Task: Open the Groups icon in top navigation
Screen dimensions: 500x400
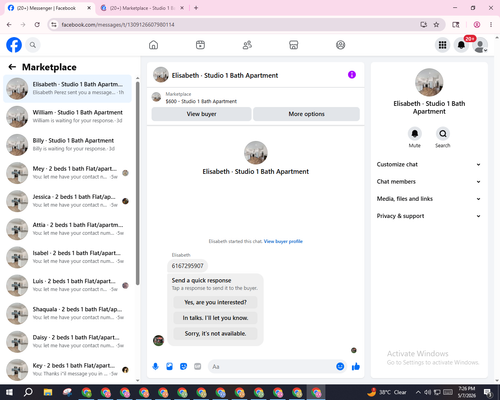Action: tap(340, 45)
